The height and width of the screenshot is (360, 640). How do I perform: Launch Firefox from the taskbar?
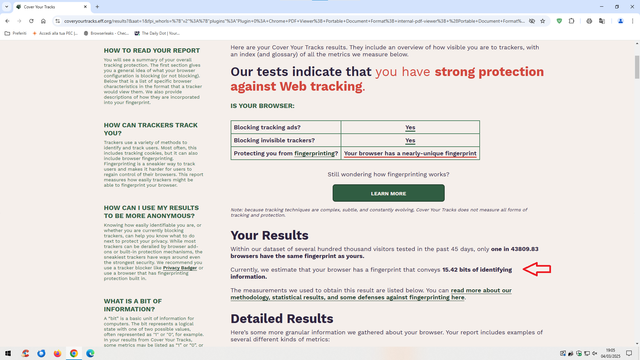point(58,353)
